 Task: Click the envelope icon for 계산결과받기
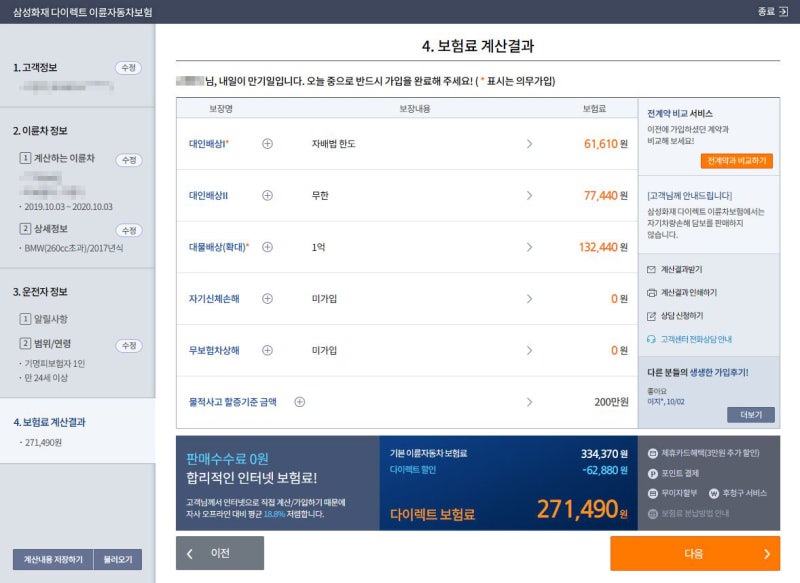pos(652,269)
